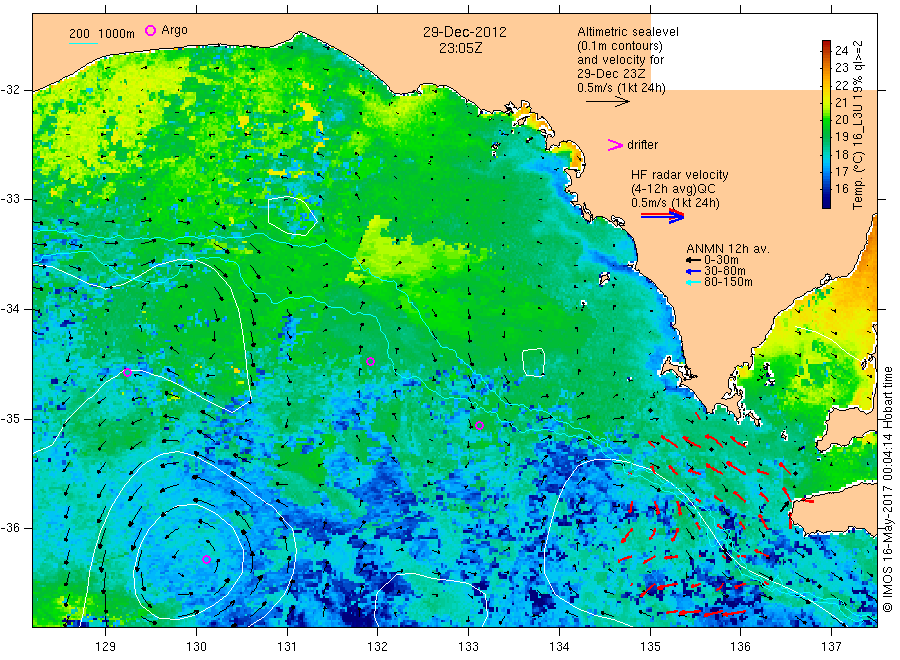Click the colorbar value '17'
The image size is (900, 660).
point(841,171)
